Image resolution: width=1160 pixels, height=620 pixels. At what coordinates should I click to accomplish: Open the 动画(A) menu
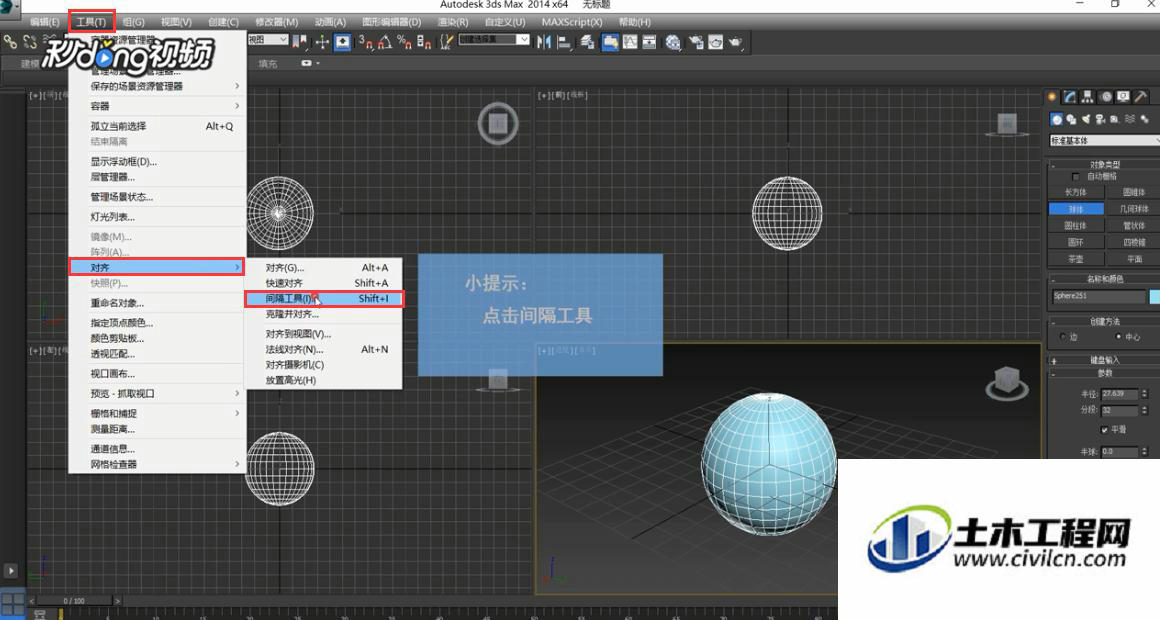(x=329, y=22)
